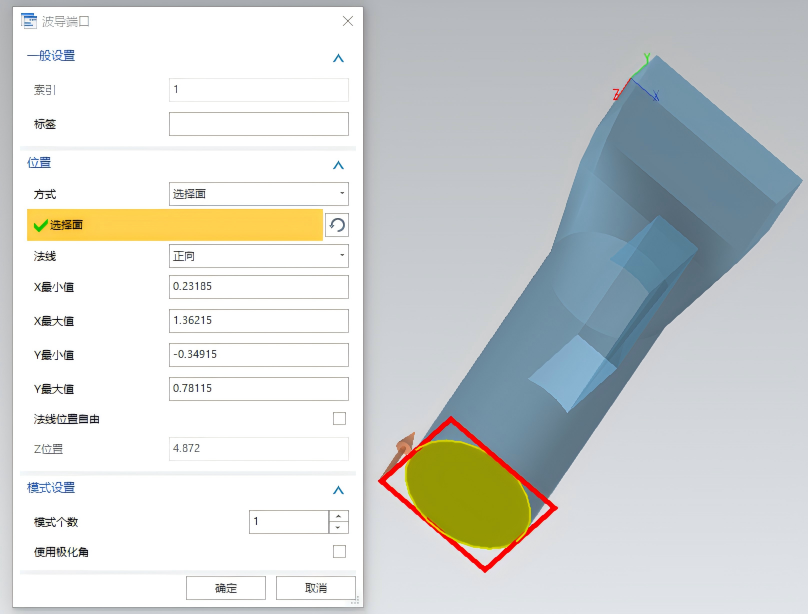Collapse the 位置 section

338,165
